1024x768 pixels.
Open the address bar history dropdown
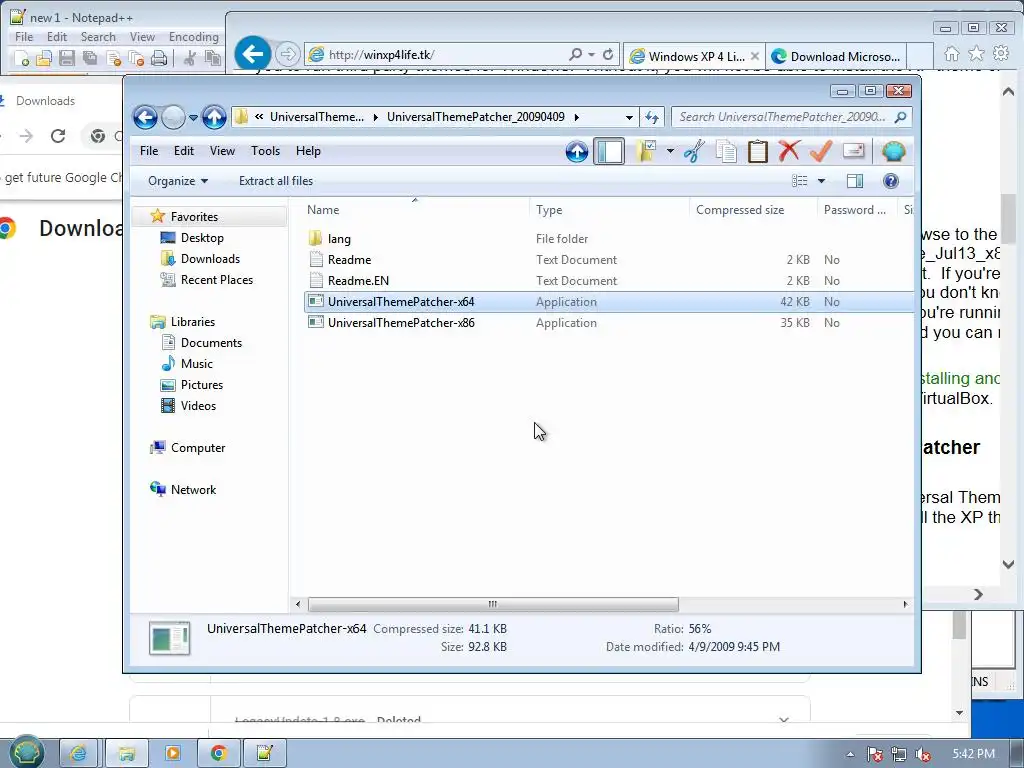click(x=629, y=118)
